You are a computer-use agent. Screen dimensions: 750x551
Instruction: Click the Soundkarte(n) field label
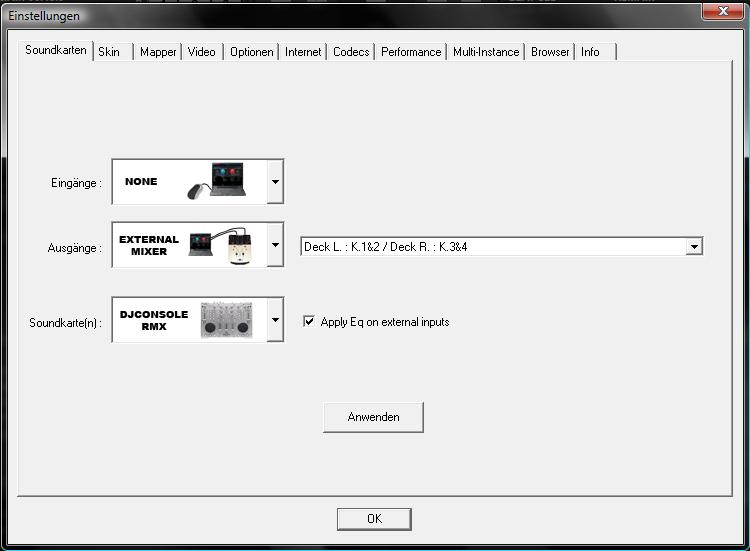[x=66, y=323]
